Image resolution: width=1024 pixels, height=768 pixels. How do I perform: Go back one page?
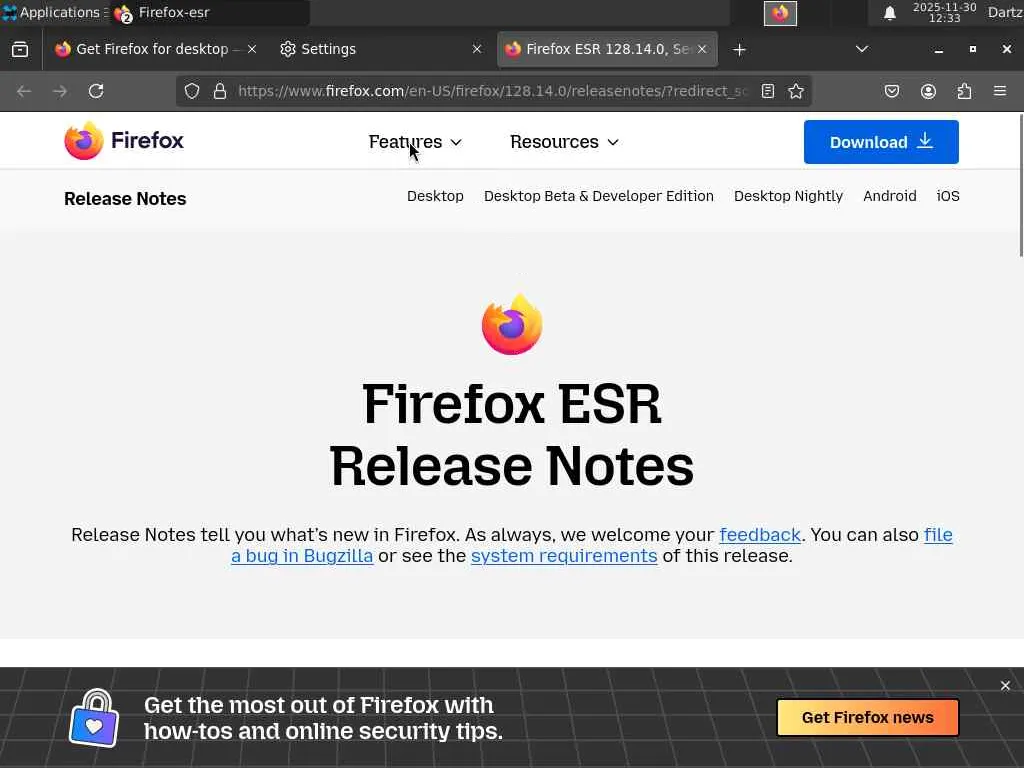pyautogui.click(x=24, y=91)
